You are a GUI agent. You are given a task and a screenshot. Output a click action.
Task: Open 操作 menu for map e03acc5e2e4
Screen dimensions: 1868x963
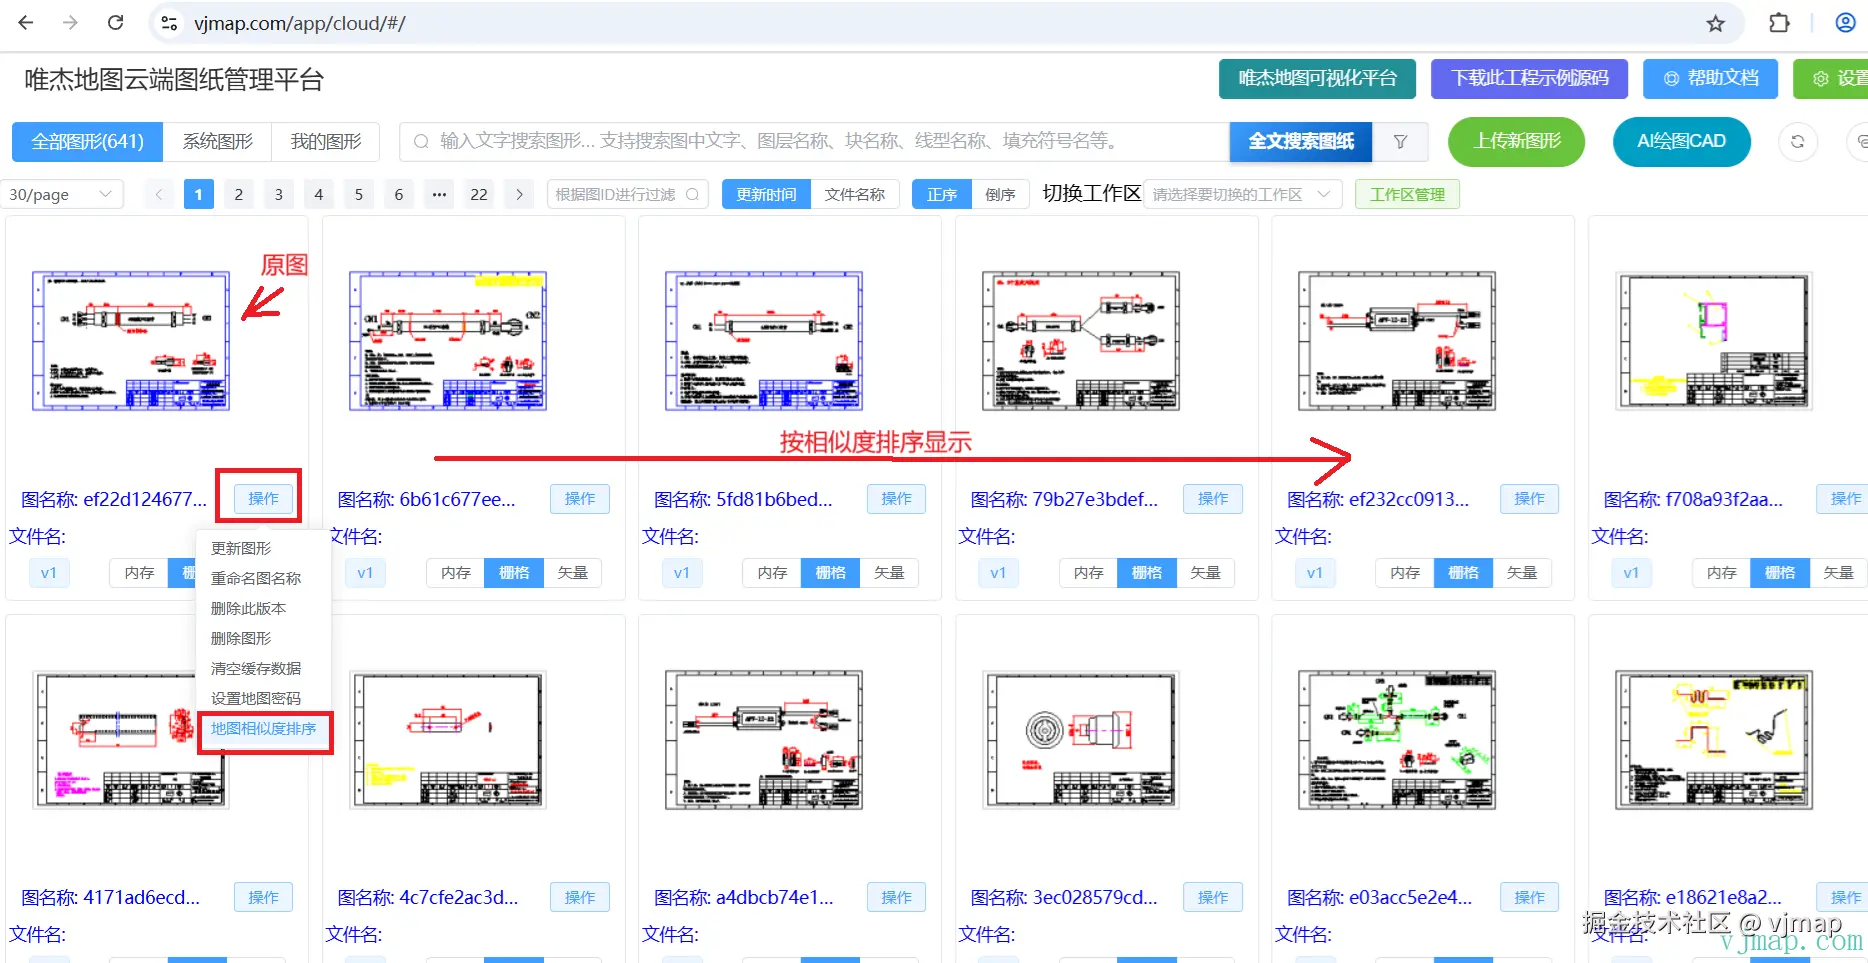(1530, 897)
